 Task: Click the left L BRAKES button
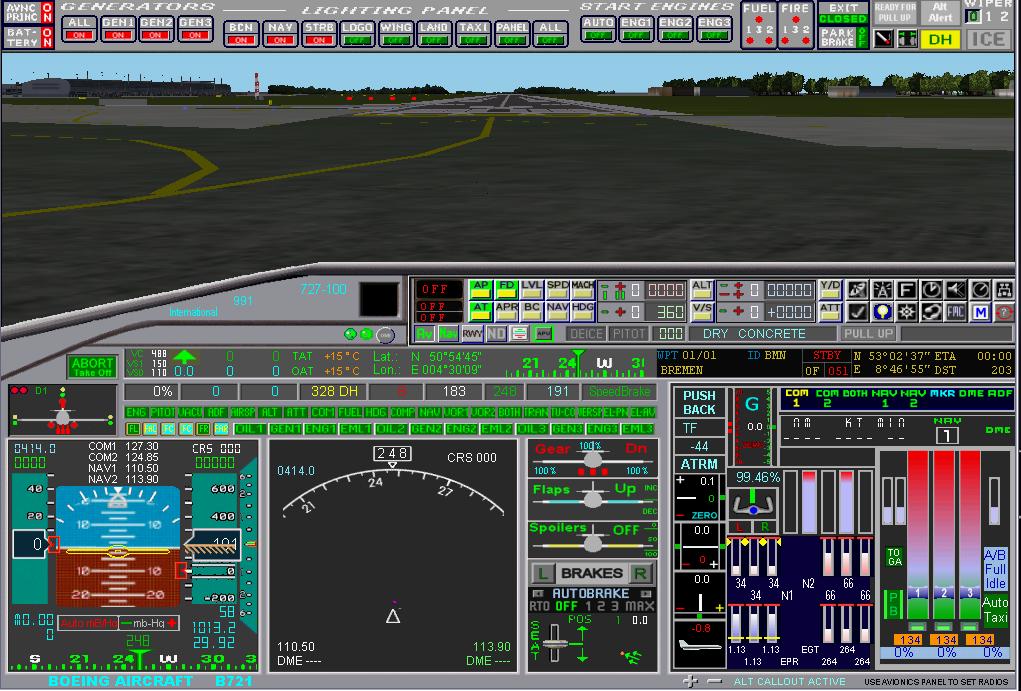[542, 573]
